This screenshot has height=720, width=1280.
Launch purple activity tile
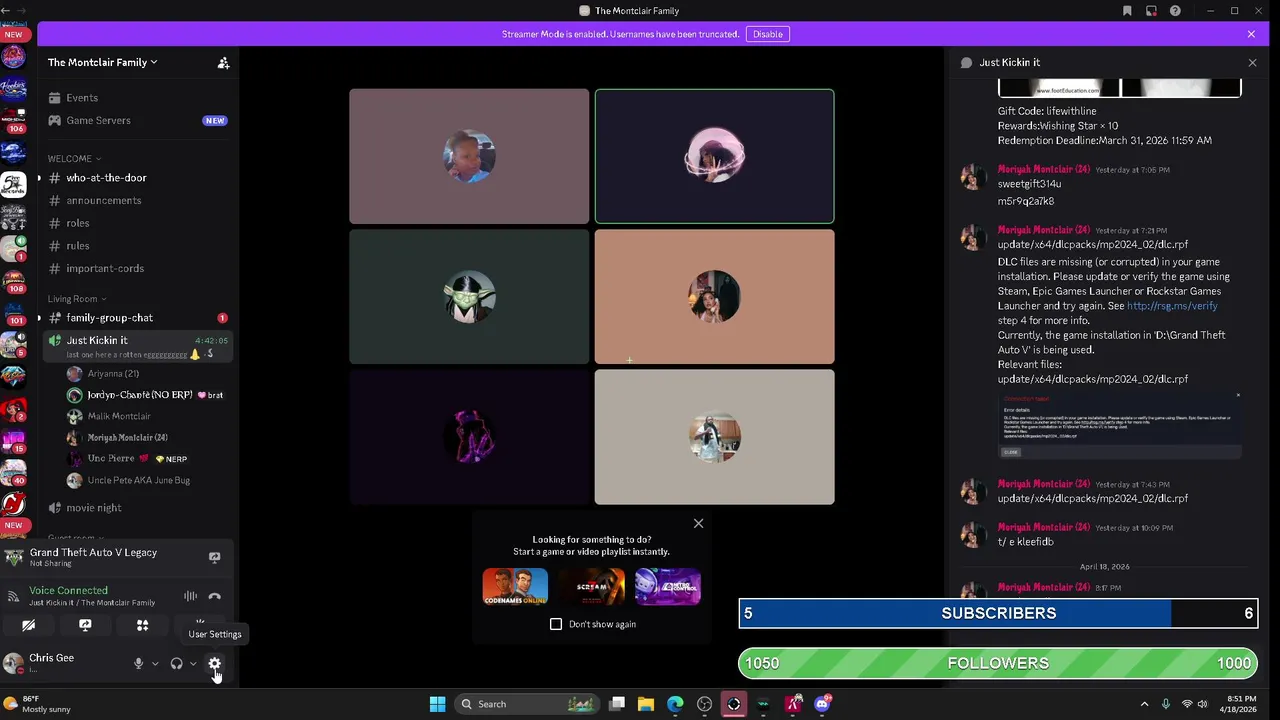click(668, 587)
